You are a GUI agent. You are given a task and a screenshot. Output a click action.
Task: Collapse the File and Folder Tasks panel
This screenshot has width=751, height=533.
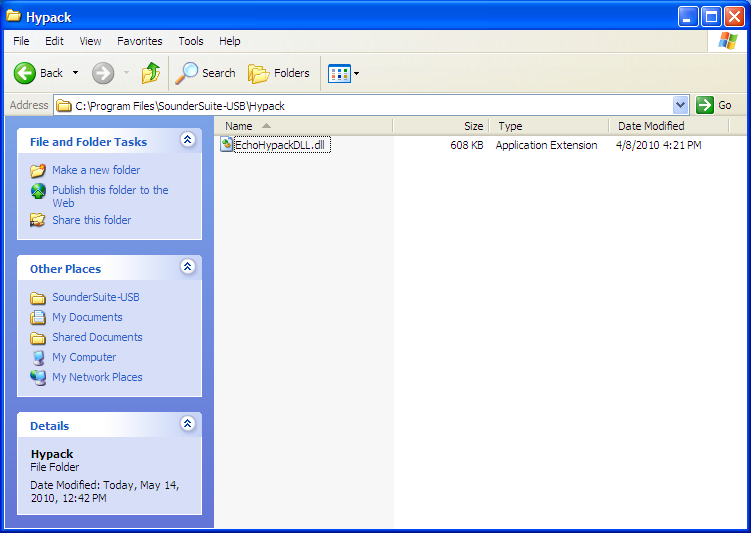pos(187,141)
